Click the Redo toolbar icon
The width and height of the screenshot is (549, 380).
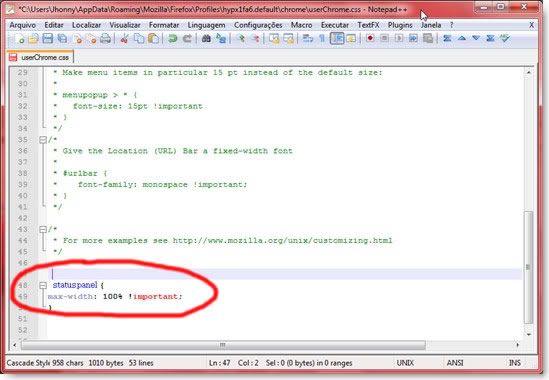pos(187,39)
